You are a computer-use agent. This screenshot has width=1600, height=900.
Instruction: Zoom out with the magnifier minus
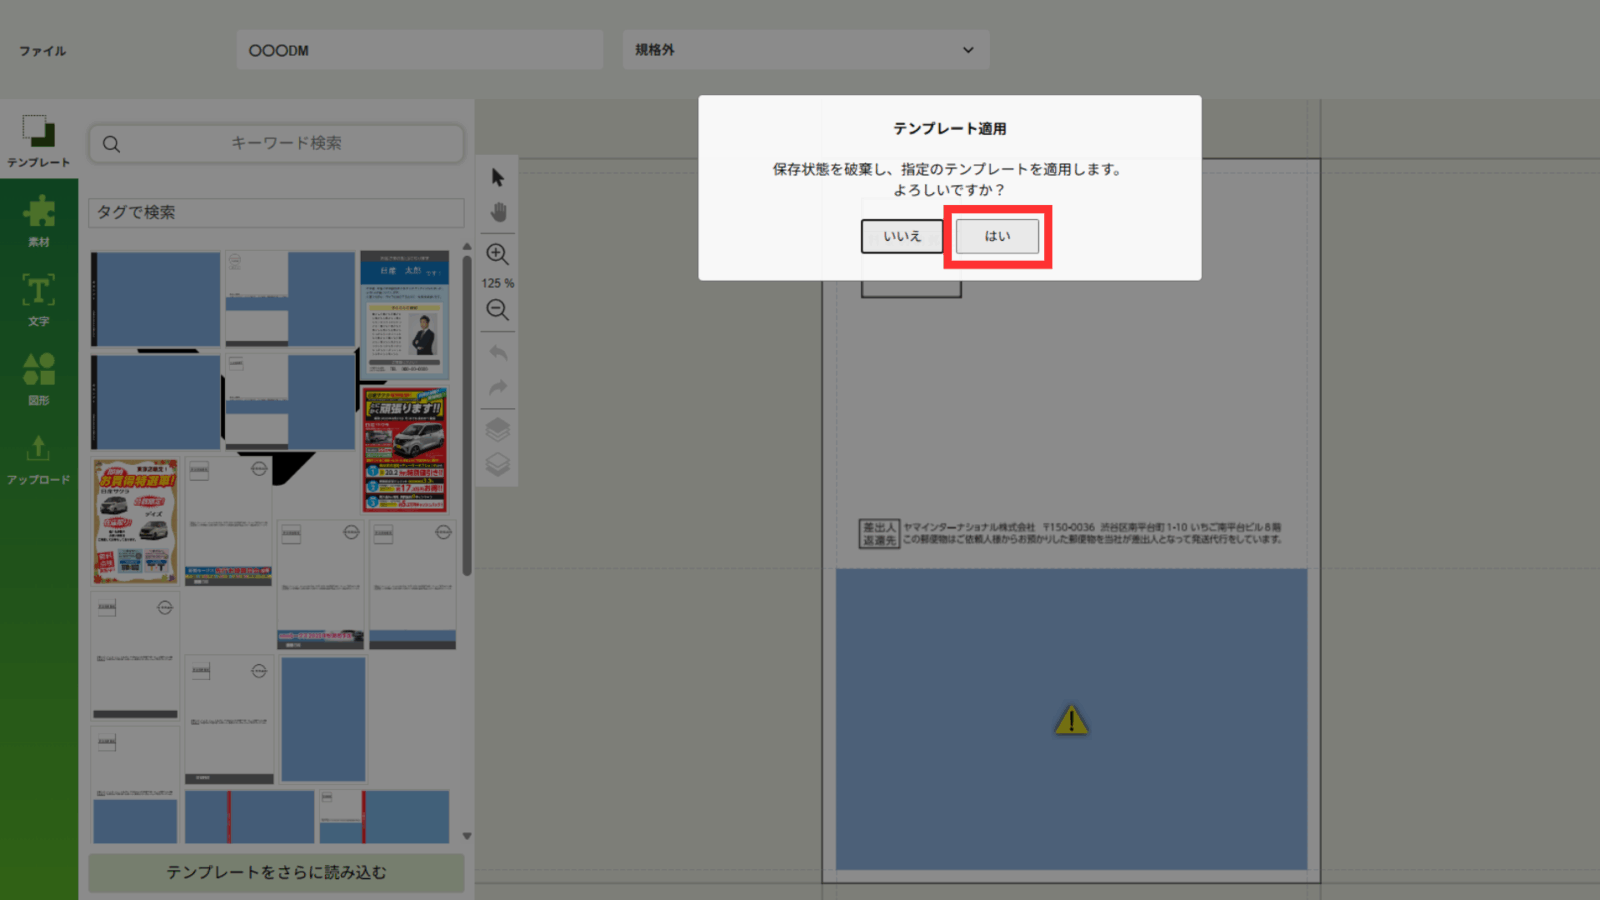tap(497, 310)
